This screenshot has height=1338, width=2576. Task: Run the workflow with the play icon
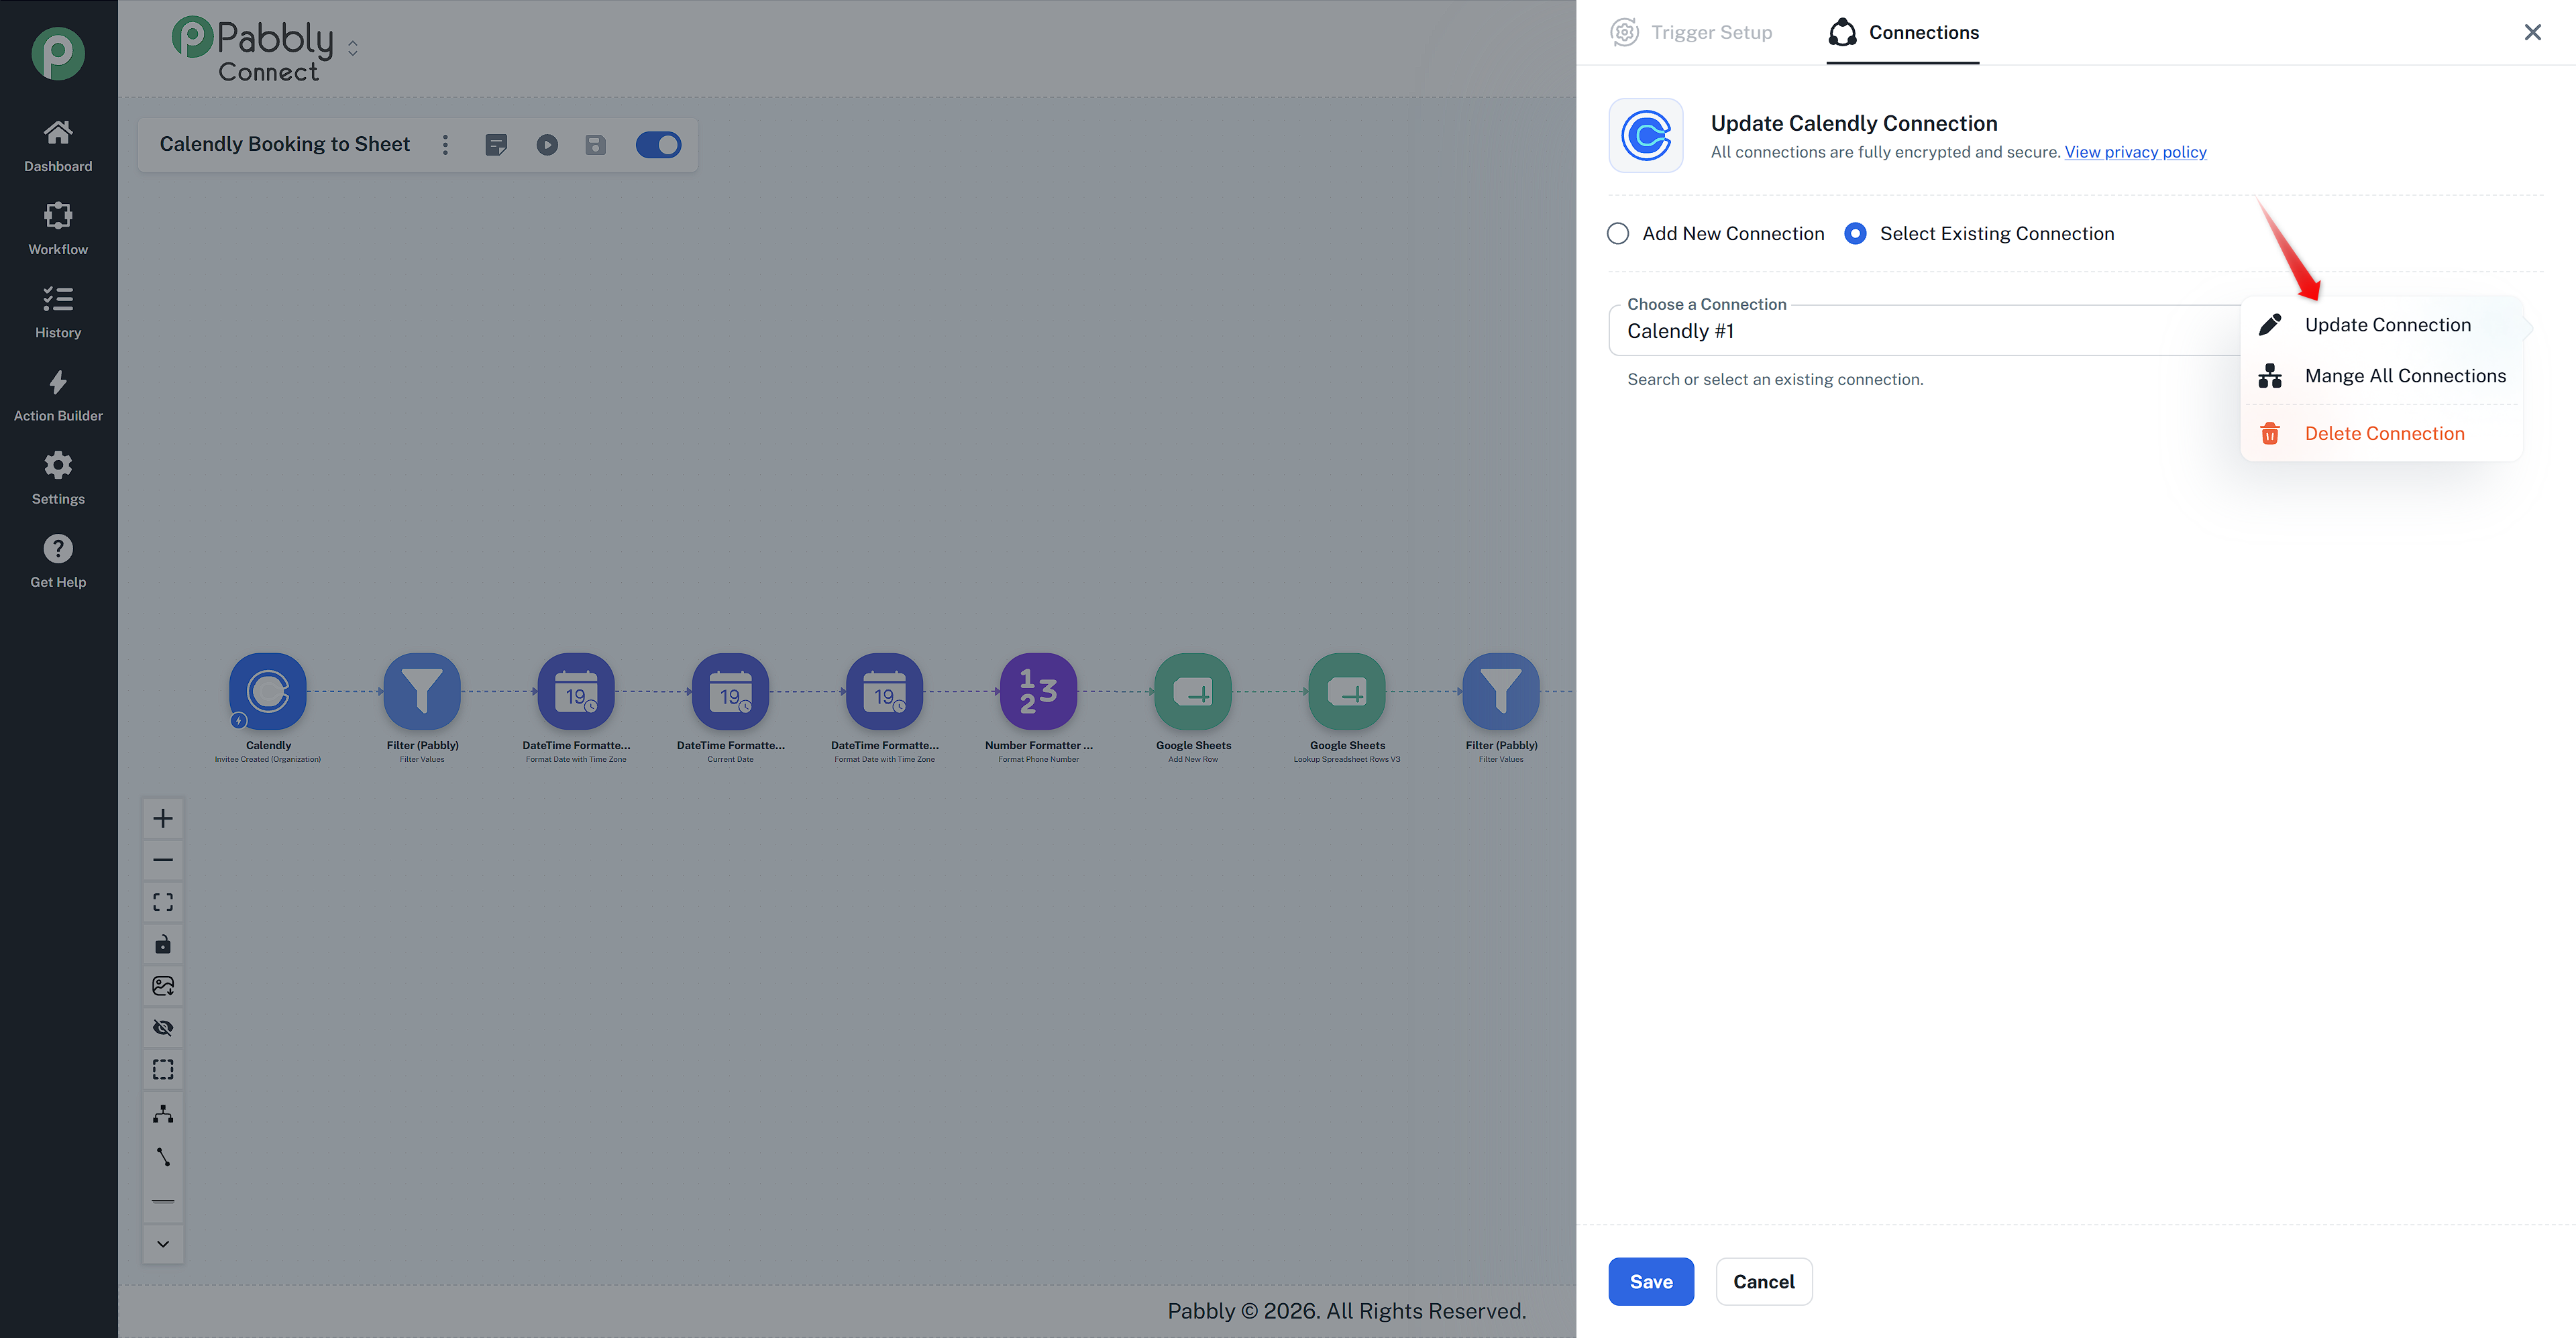tap(547, 145)
